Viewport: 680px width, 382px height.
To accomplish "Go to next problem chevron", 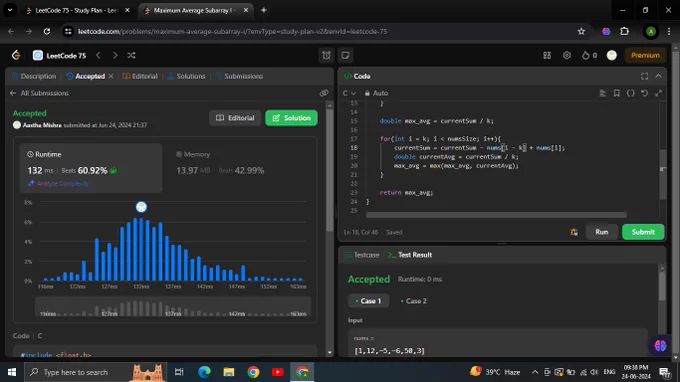I will tap(115, 56).
